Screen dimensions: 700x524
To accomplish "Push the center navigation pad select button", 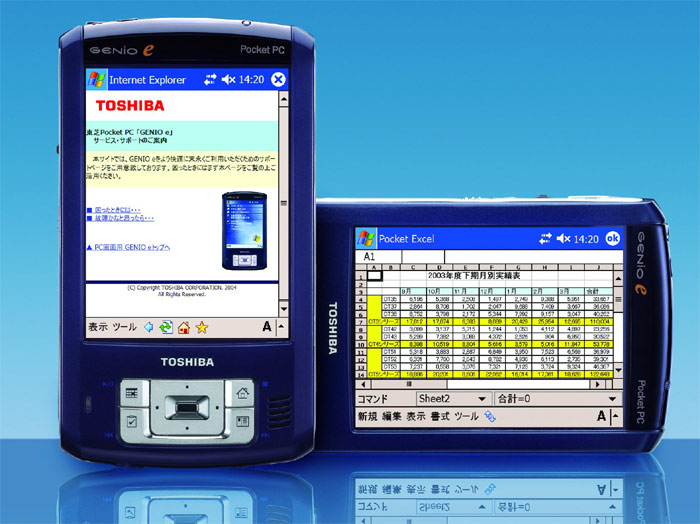I will coord(187,407).
